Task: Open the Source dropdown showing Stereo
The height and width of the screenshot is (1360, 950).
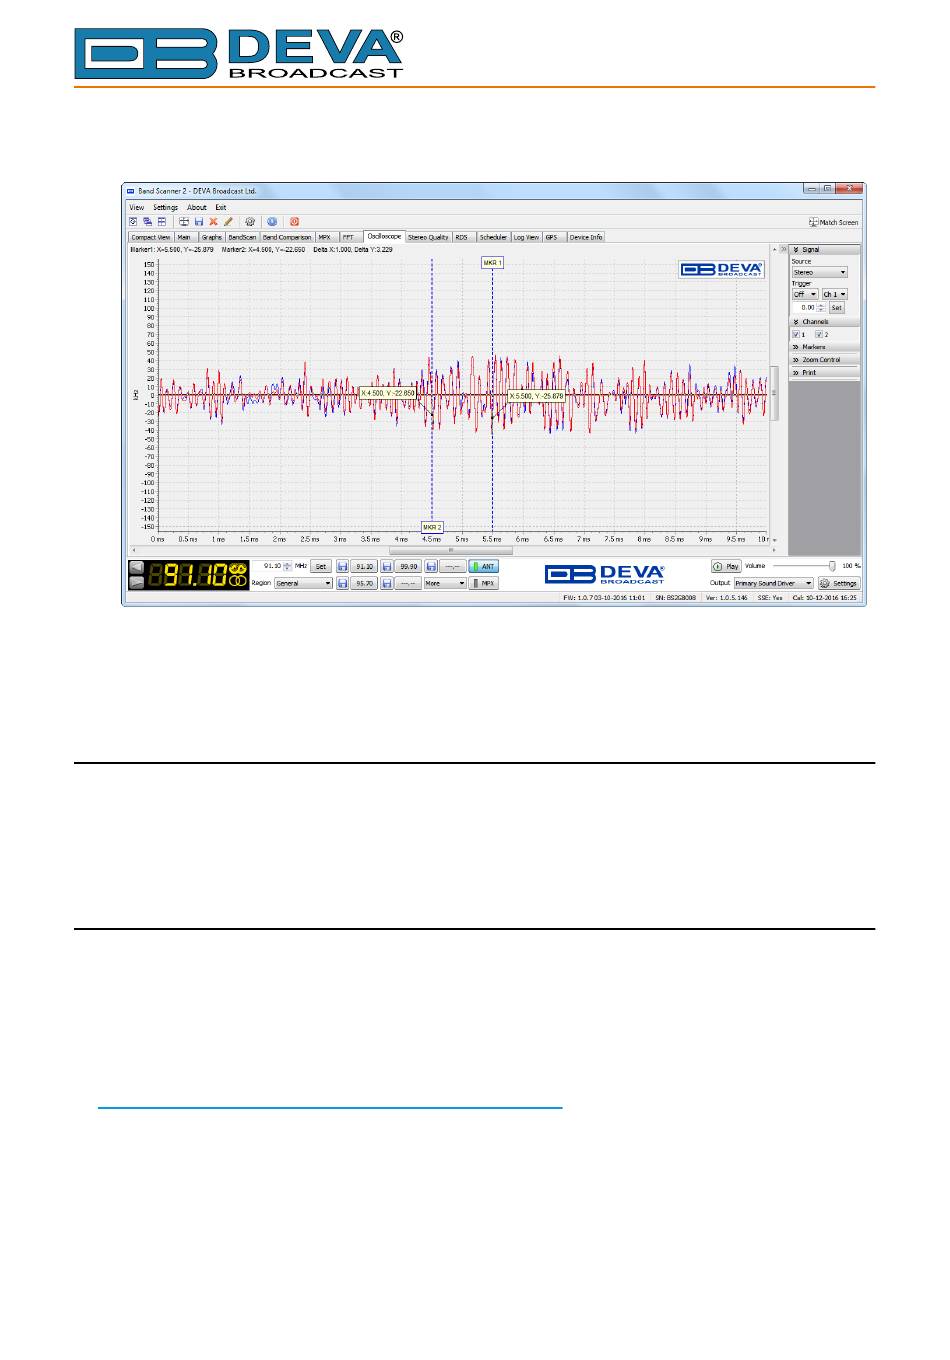Action: (819, 272)
